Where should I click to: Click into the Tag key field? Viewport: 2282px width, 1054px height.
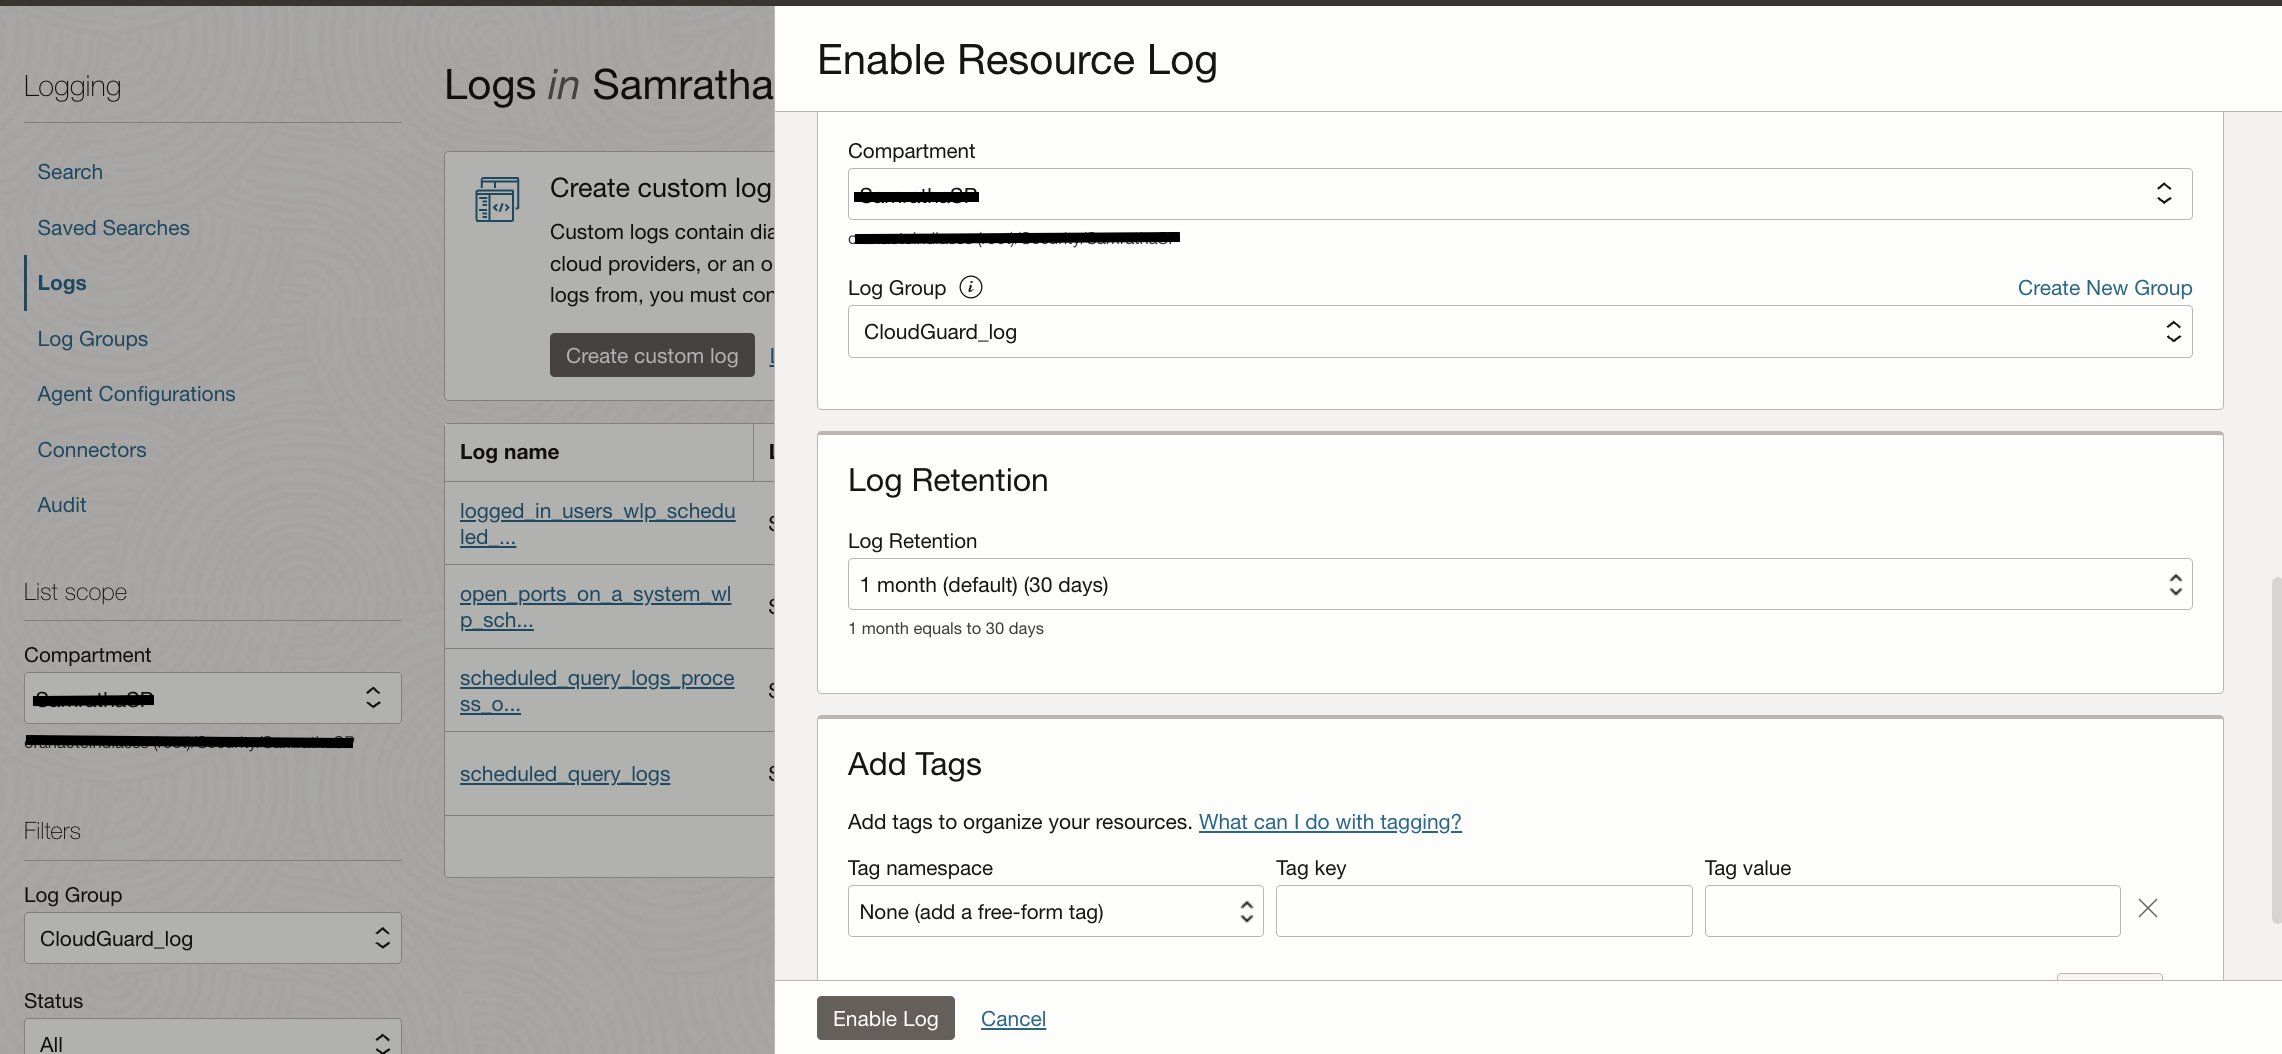[1483, 912]
